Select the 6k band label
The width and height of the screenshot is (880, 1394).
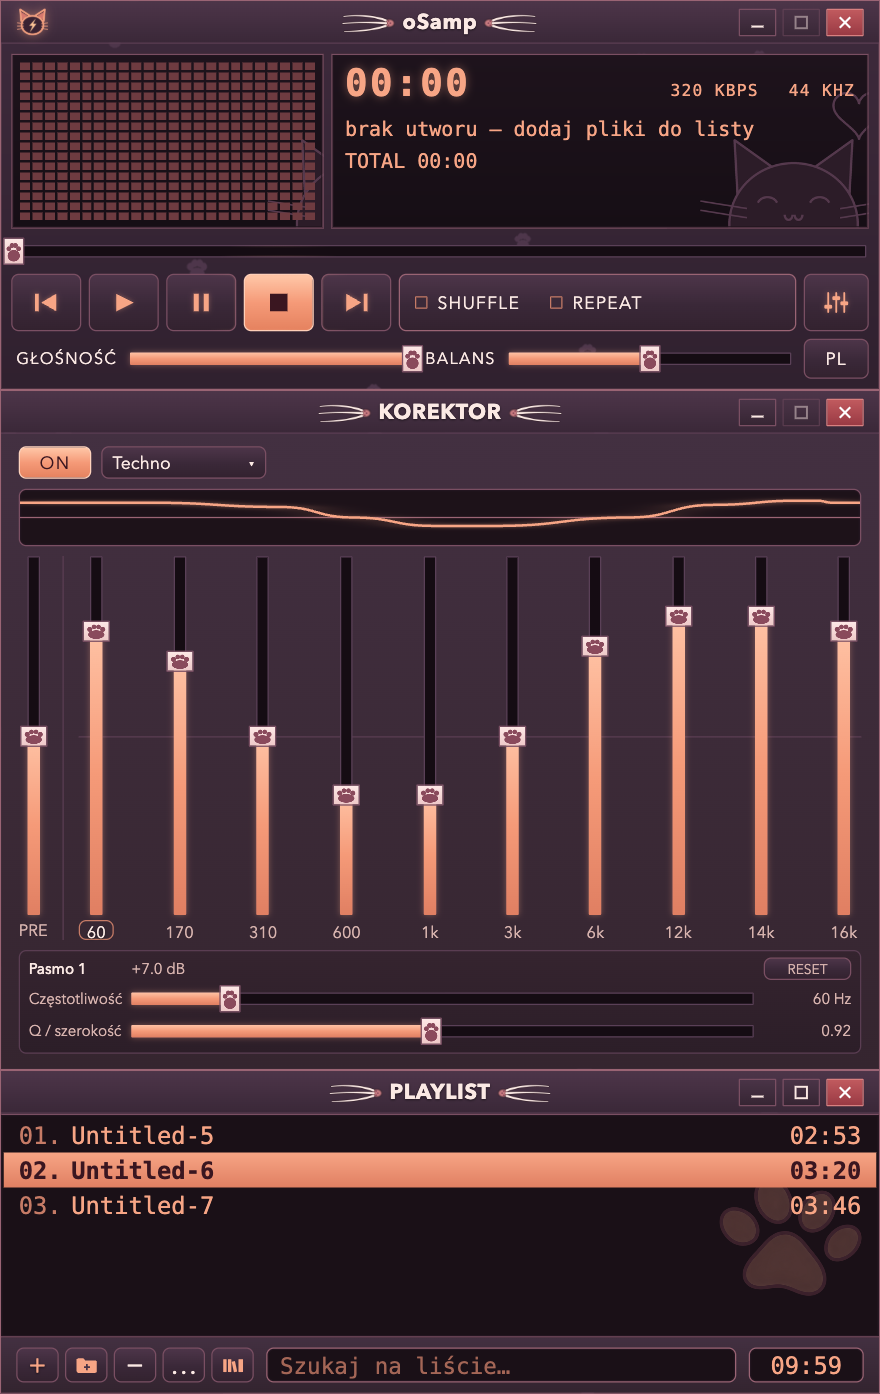(x=595, y=932)
